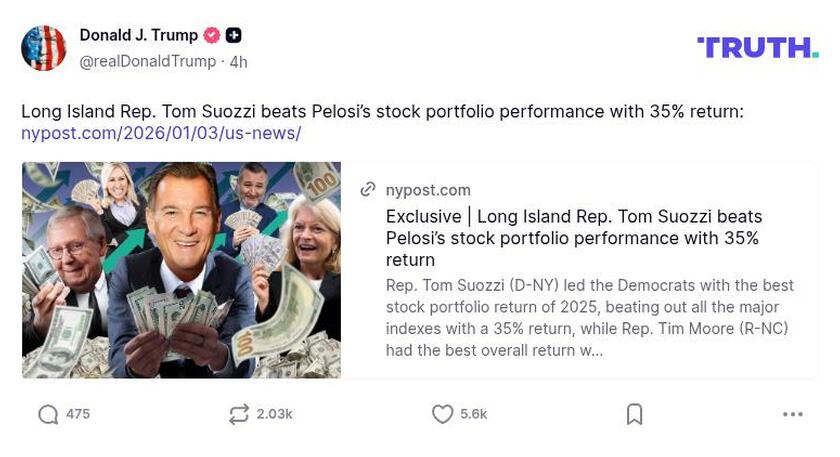
Task: Open the profile avatar picture
Action: [44, 48]
